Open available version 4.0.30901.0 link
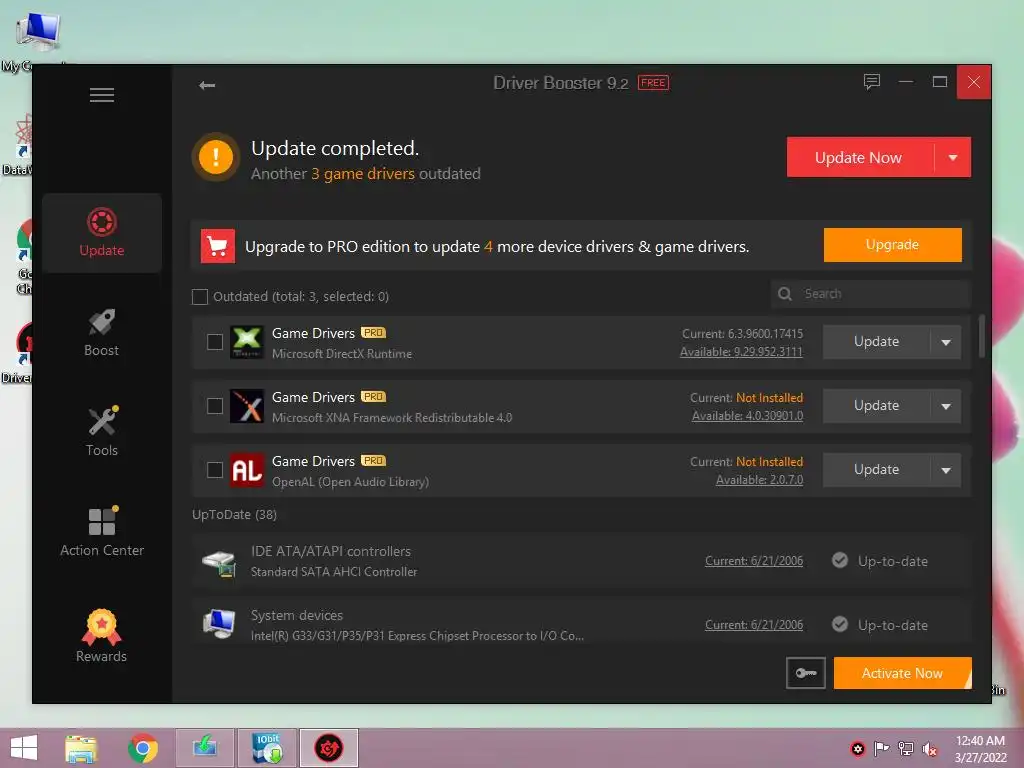The width and height of the screenshot is (1024, 768). (748, 416)
